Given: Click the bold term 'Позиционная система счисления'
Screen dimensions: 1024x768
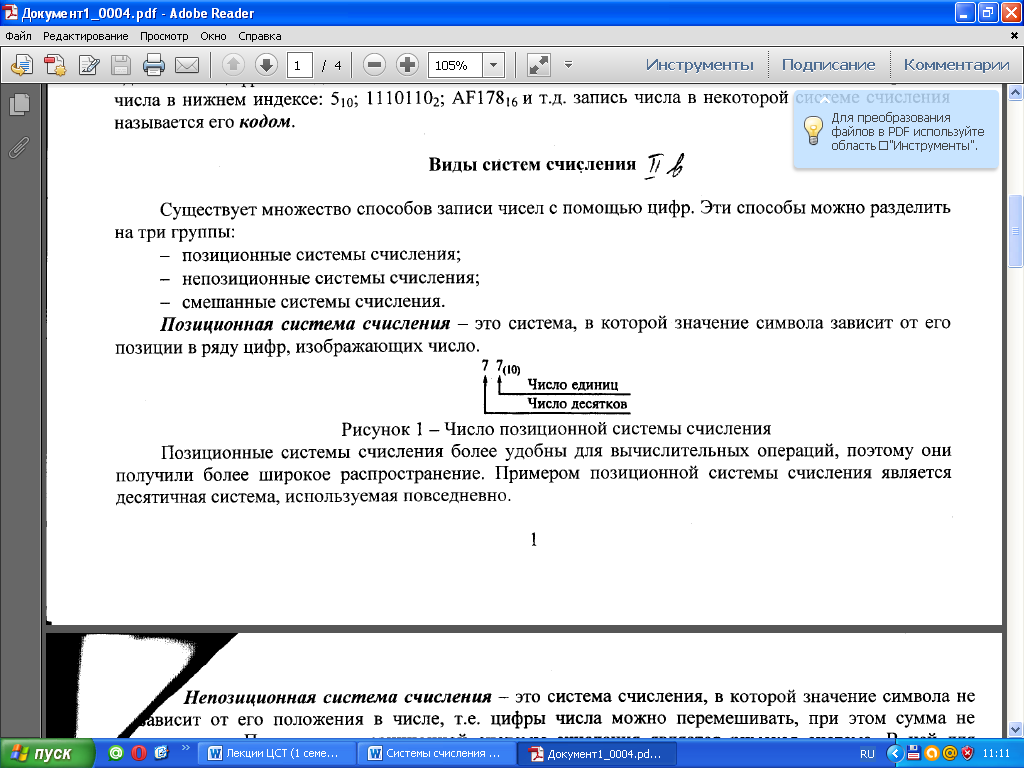Looking at the screenshot, I should tap(305, 323).
